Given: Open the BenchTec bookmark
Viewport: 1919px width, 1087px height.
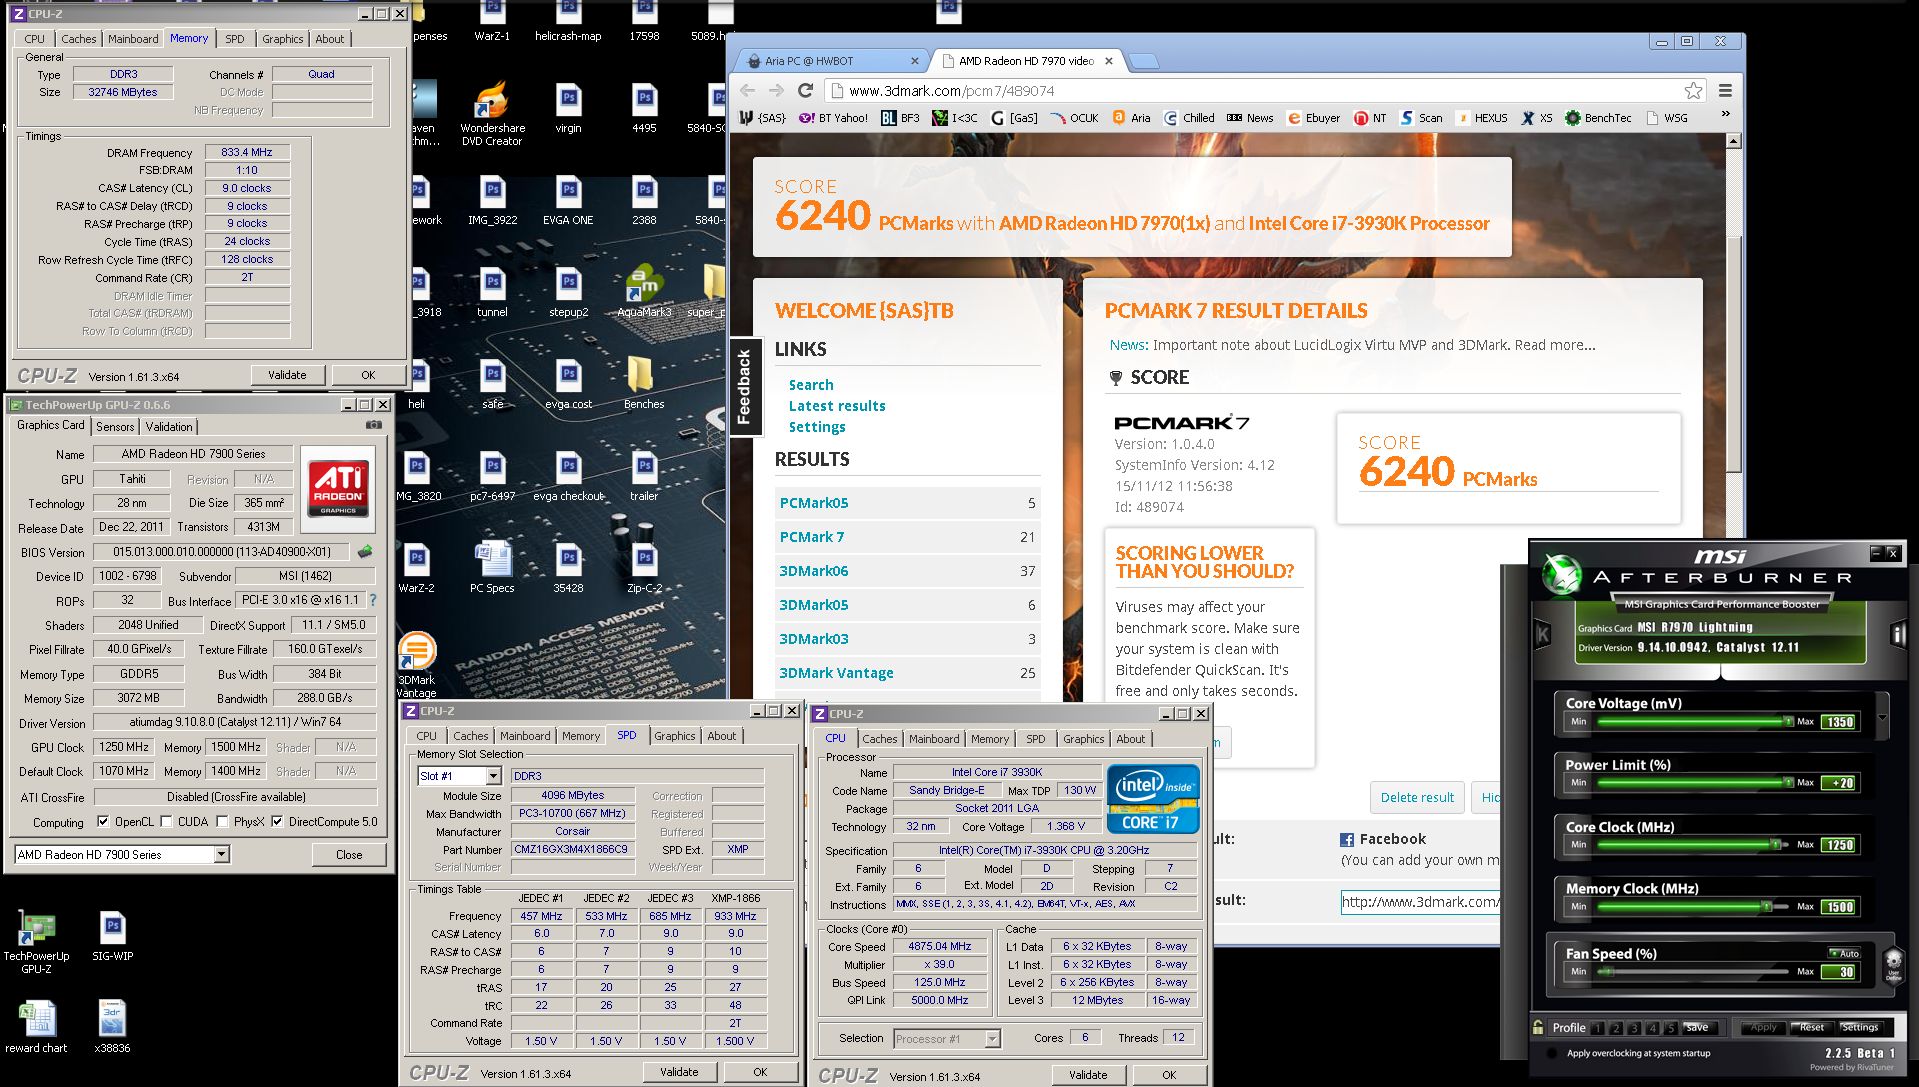Looking at the screenshot, I should (x=1598, y=118).
